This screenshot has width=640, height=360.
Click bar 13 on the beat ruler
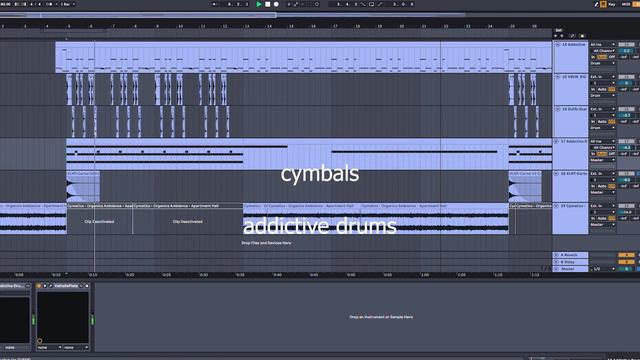[x=247, y=26]
